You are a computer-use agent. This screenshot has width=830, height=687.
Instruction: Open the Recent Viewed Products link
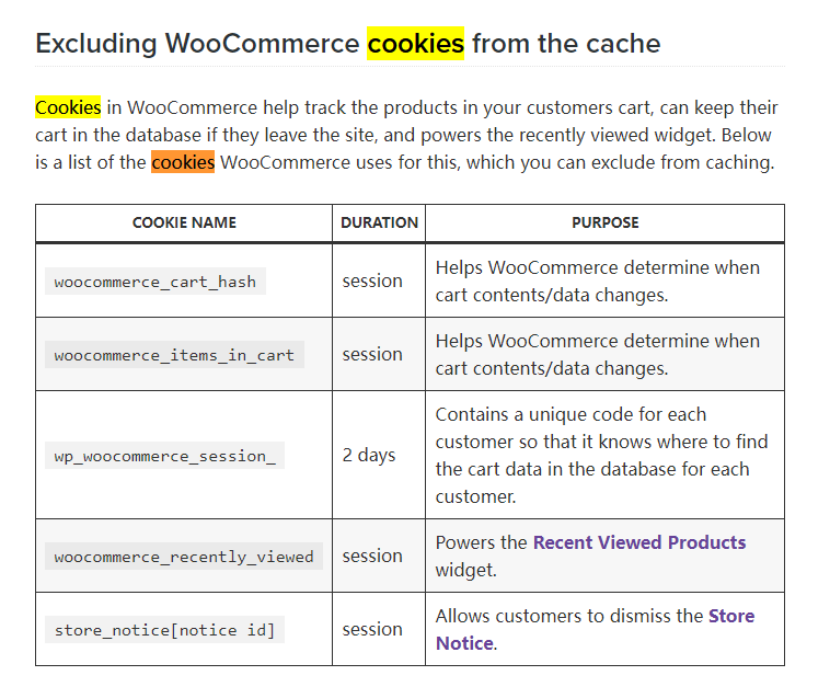click(x=639, y=543)
